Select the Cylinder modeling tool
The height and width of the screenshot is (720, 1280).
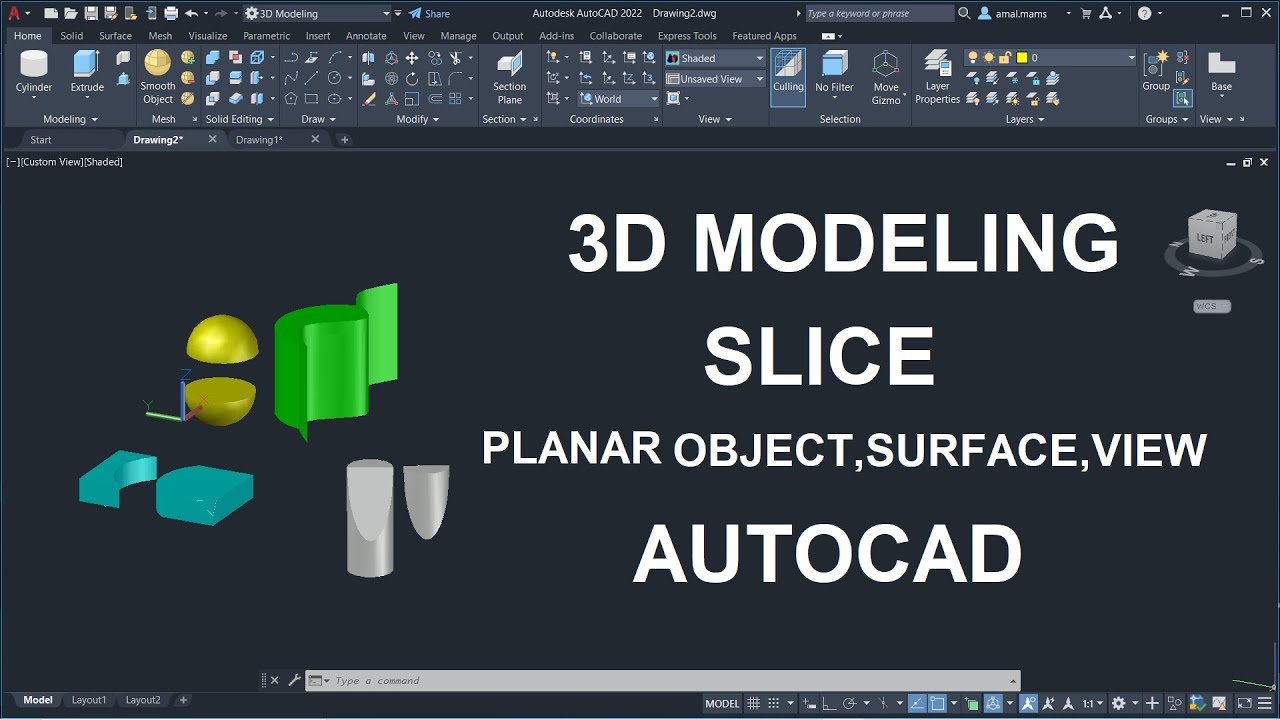pyautogui.click(x=34, y=72)
